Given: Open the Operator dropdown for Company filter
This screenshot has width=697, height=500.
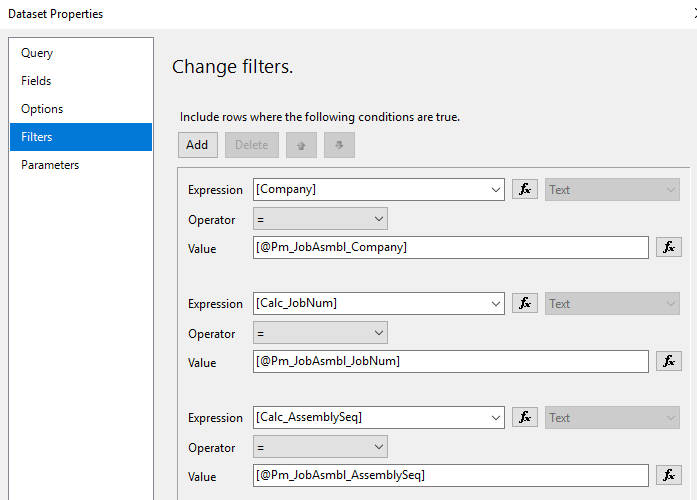Looking at the screenshot, I should click(x=320, y=219).
